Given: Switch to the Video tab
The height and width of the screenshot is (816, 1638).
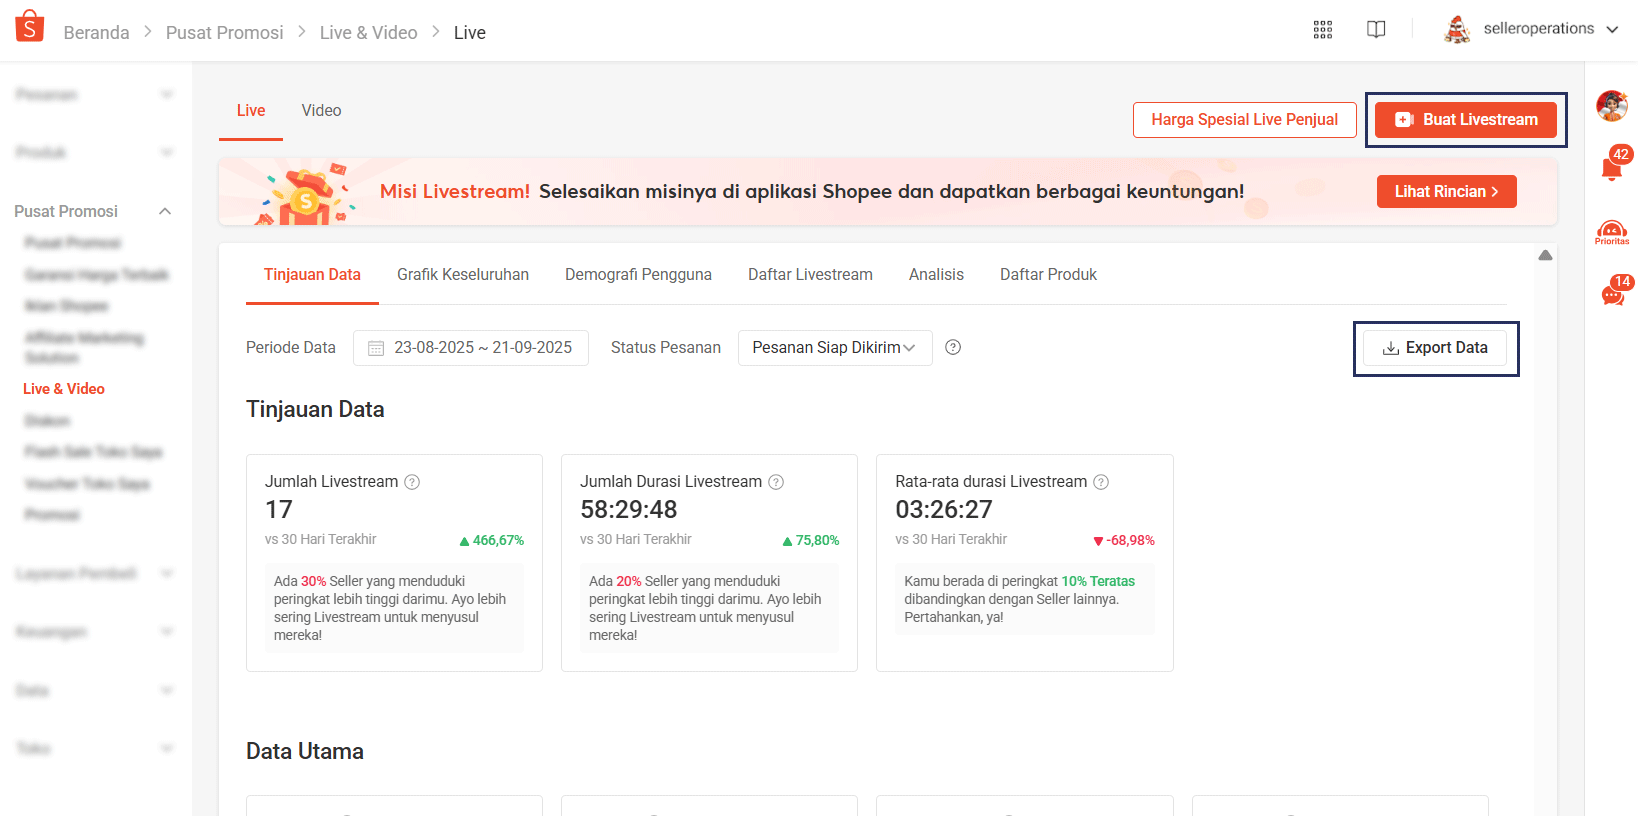Looking at the screenshot, I should pyautogui.click(x=321, y=111).
